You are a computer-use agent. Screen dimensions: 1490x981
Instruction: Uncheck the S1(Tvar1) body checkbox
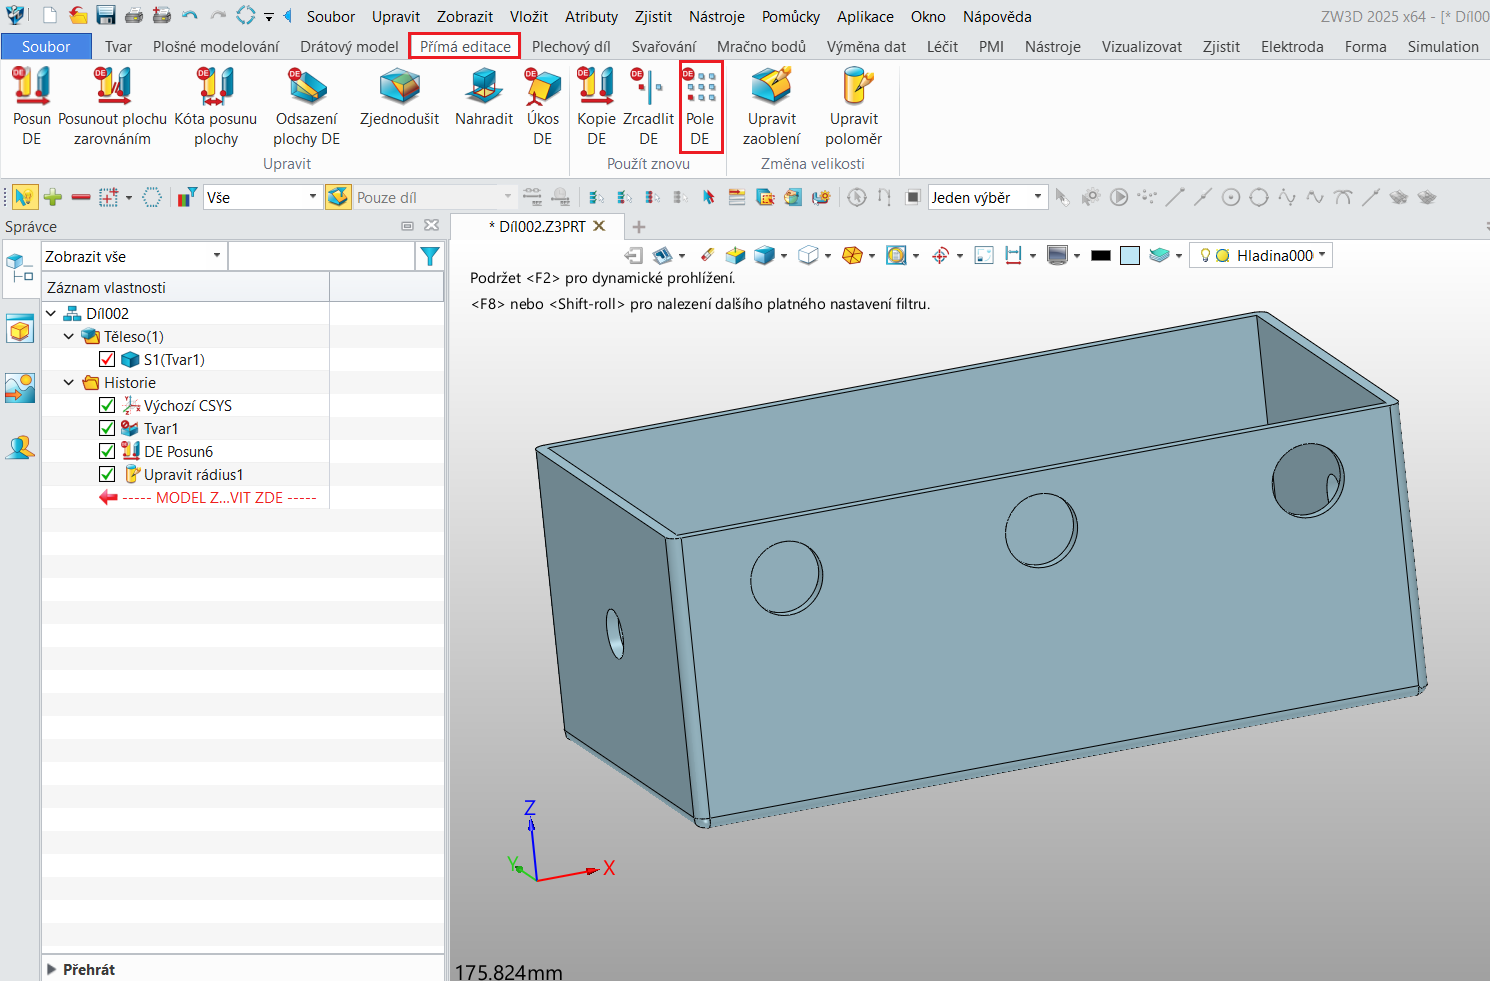(x=107, y=359)
